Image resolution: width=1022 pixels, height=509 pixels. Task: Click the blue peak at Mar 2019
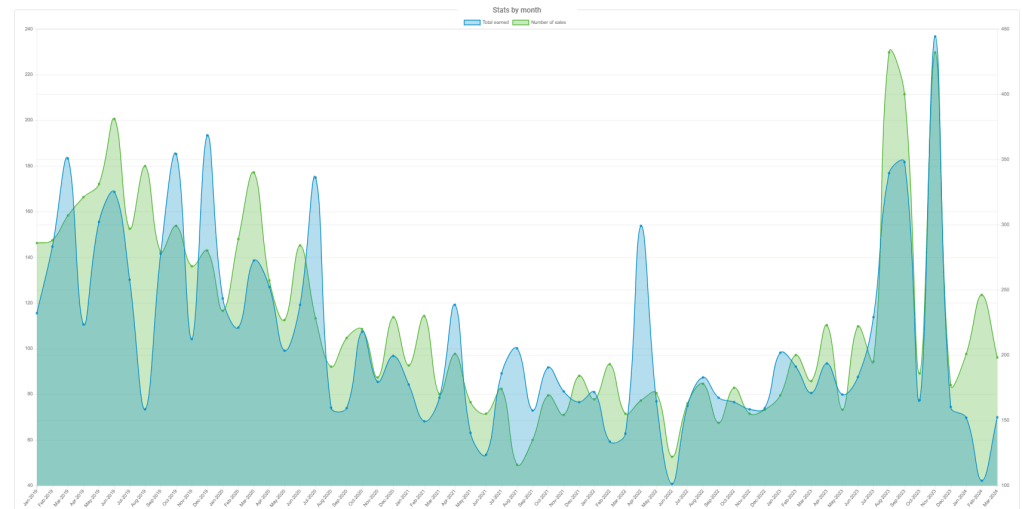(67, 158)
